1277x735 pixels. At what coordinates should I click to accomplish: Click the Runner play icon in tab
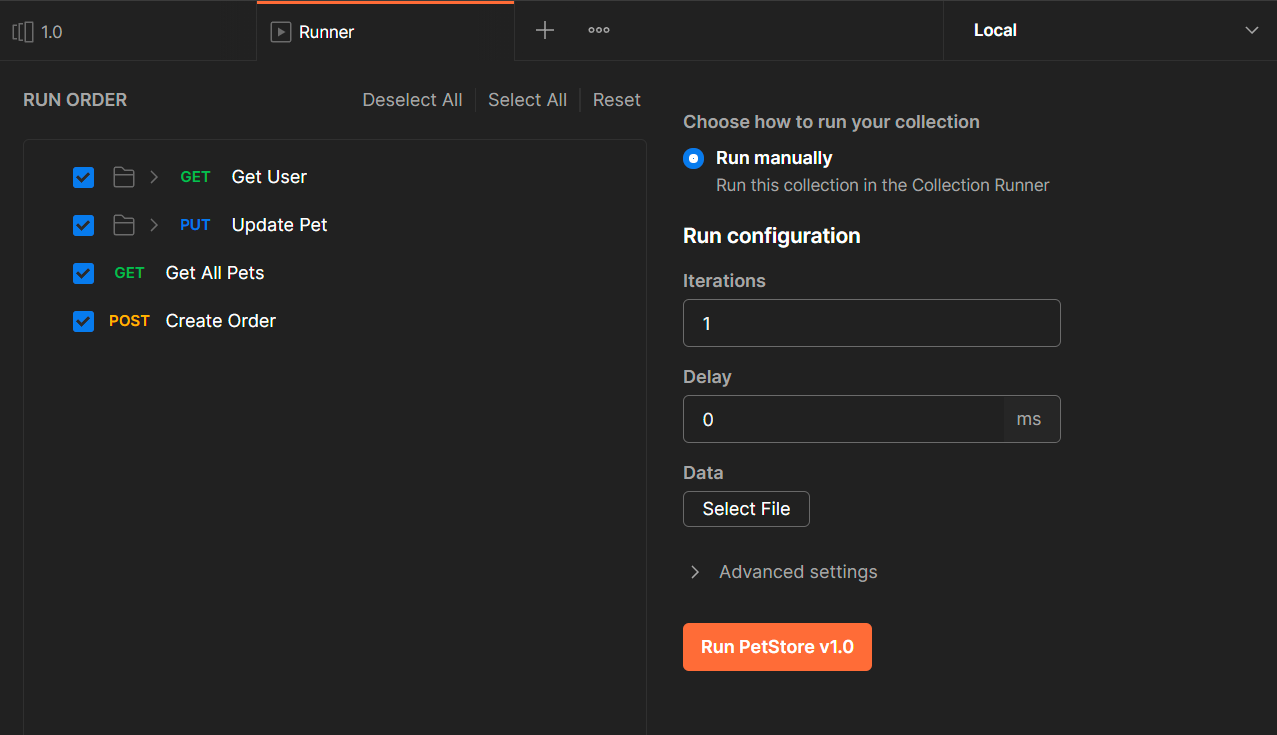pos(281,32)
